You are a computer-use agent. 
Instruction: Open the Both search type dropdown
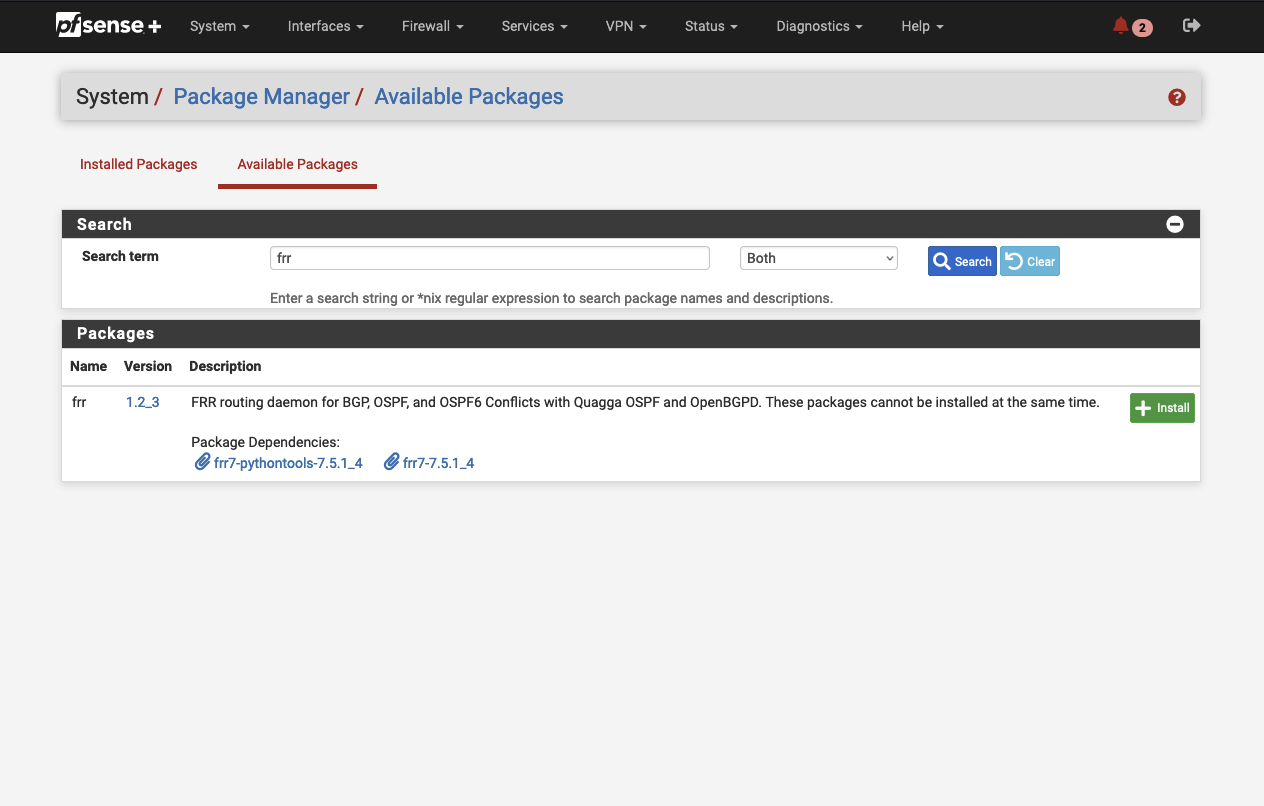(x=818, y=258)
